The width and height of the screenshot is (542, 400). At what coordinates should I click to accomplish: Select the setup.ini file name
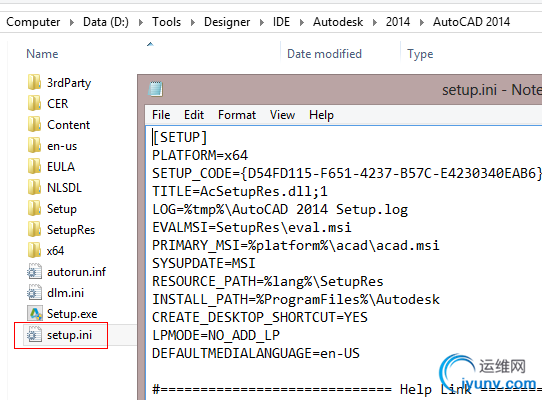(69, 335)
